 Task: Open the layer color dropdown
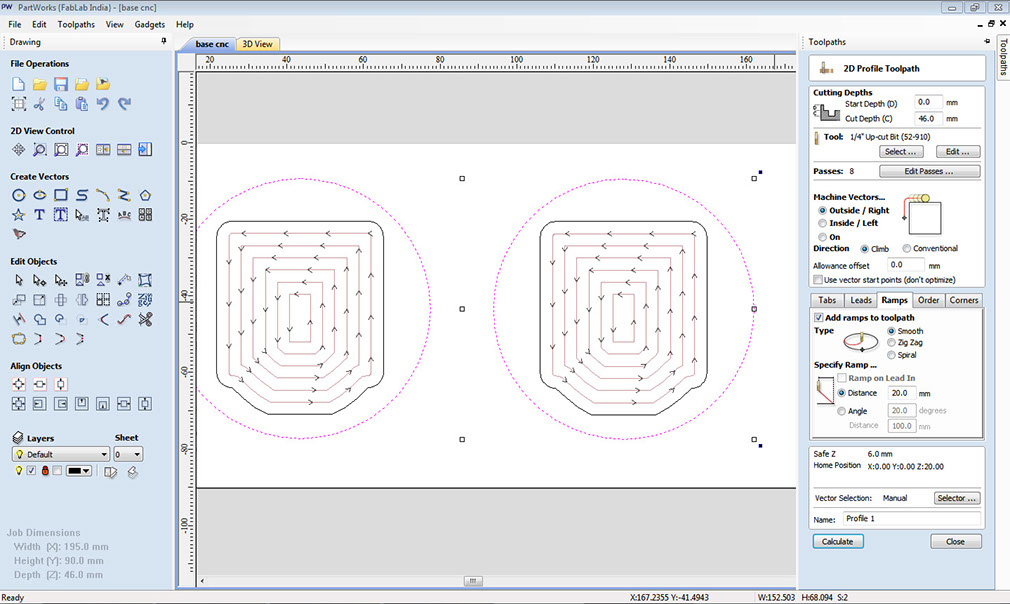79,471
